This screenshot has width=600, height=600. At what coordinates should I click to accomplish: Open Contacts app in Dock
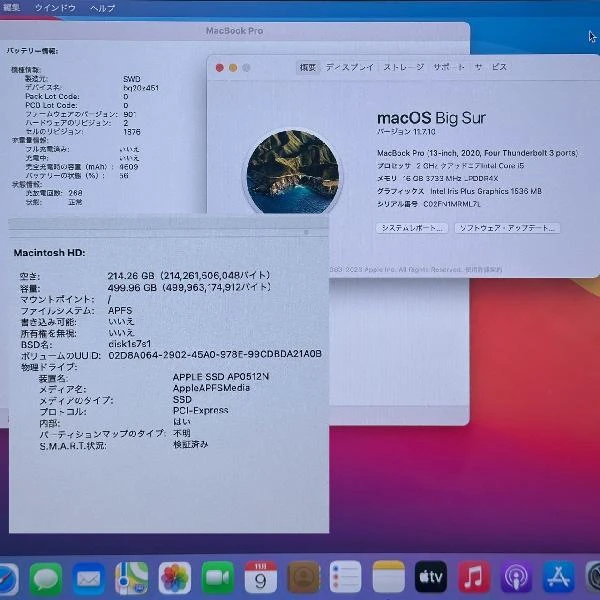pos(304,578)
